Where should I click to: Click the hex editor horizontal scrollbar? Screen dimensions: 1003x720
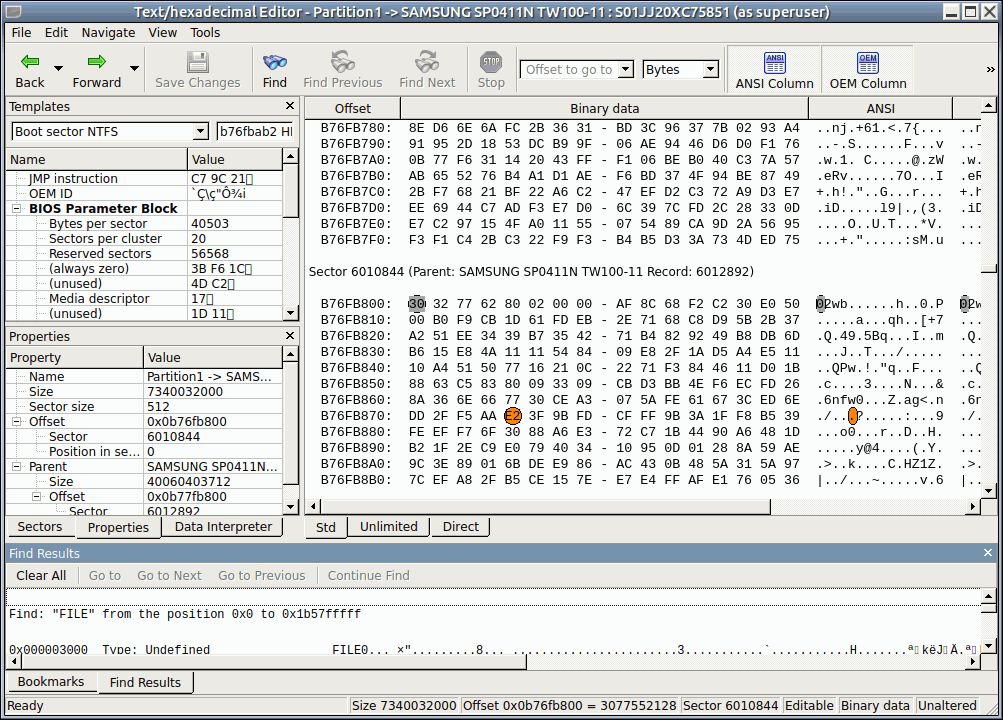tap(545, 507)
